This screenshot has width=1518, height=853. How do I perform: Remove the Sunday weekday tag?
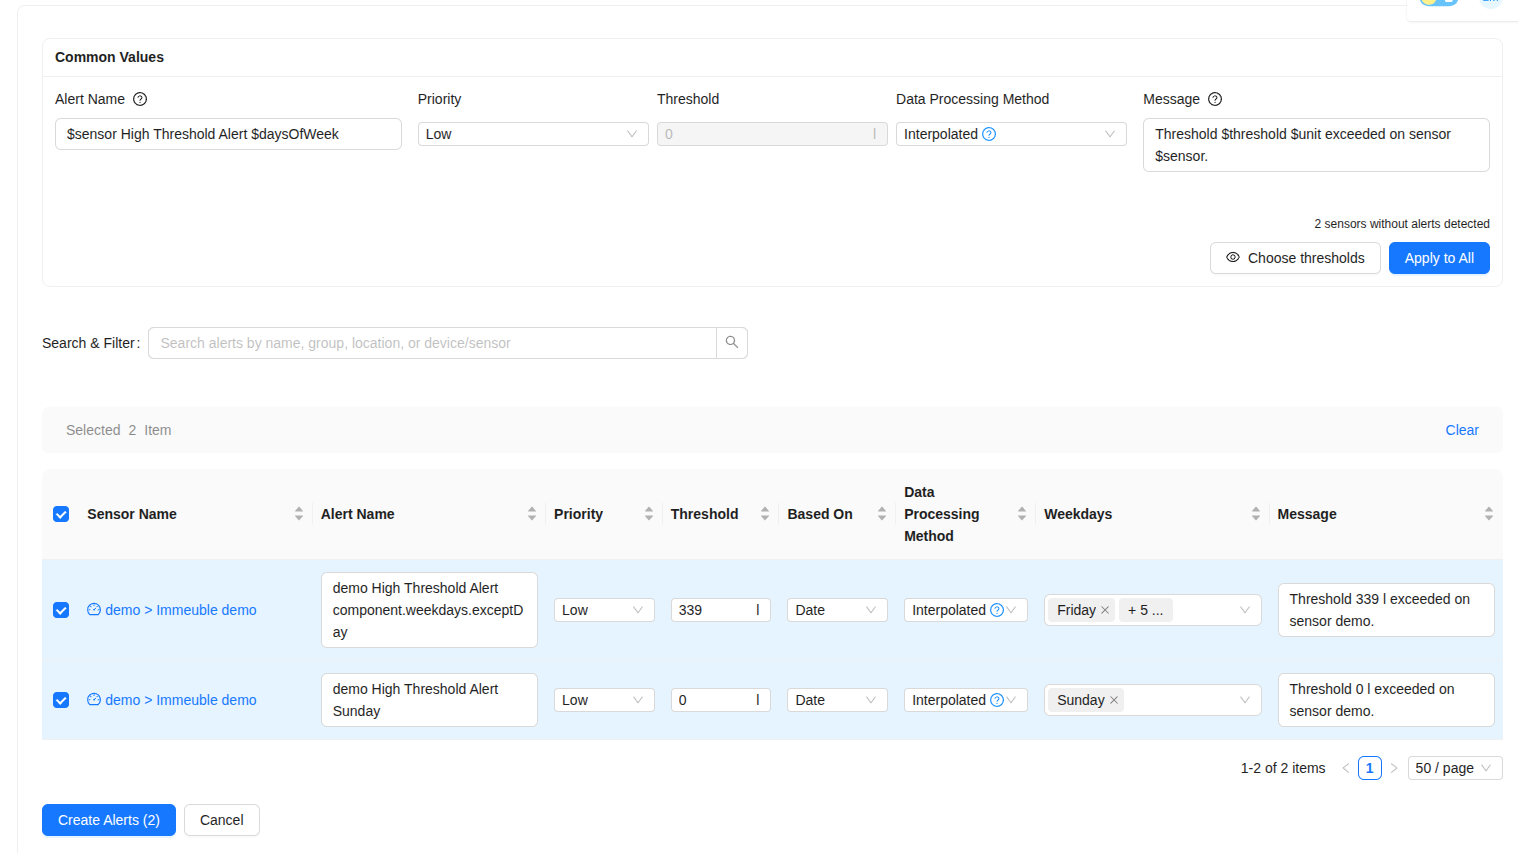point(1114,700)
